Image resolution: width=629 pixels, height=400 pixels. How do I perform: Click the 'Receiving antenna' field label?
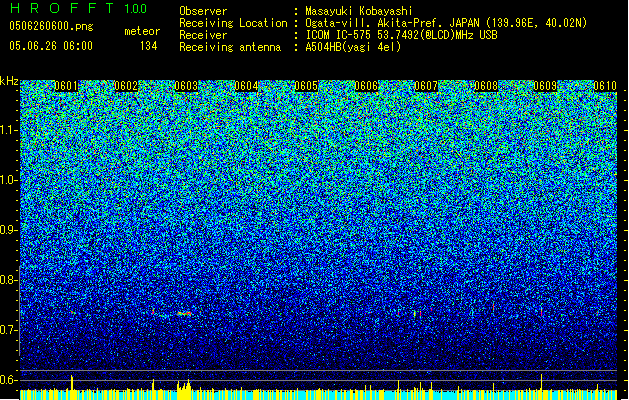[230, 47]
